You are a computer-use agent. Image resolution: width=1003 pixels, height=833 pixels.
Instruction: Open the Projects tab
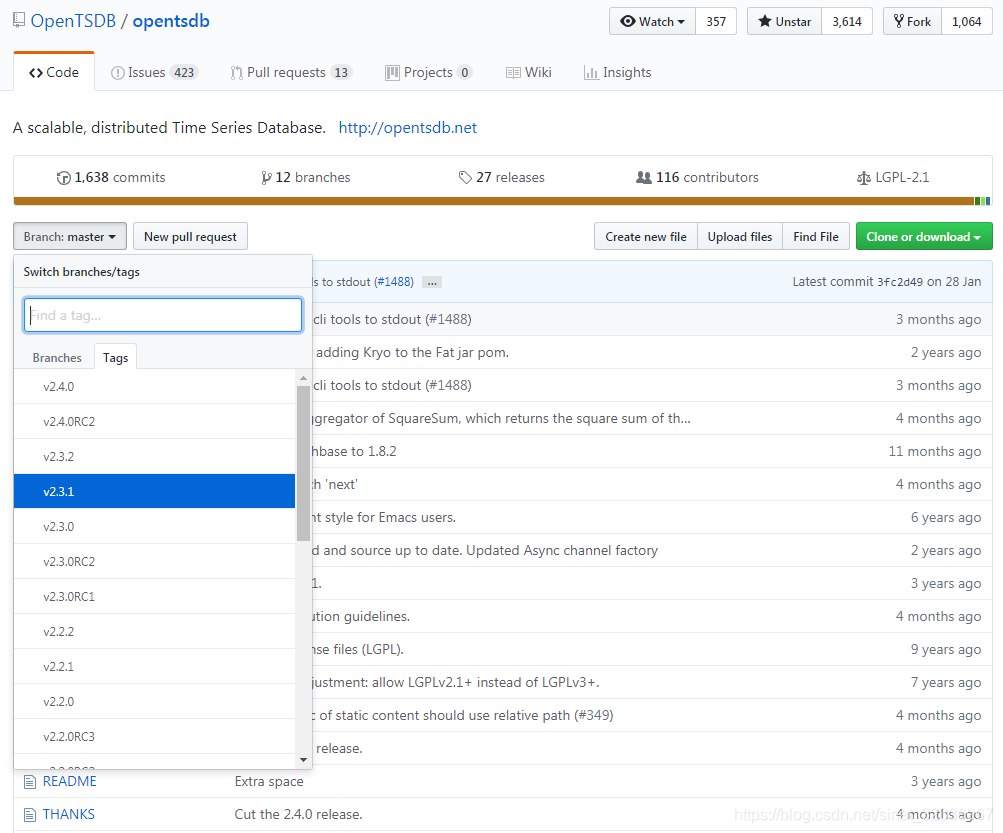(429, 72)
